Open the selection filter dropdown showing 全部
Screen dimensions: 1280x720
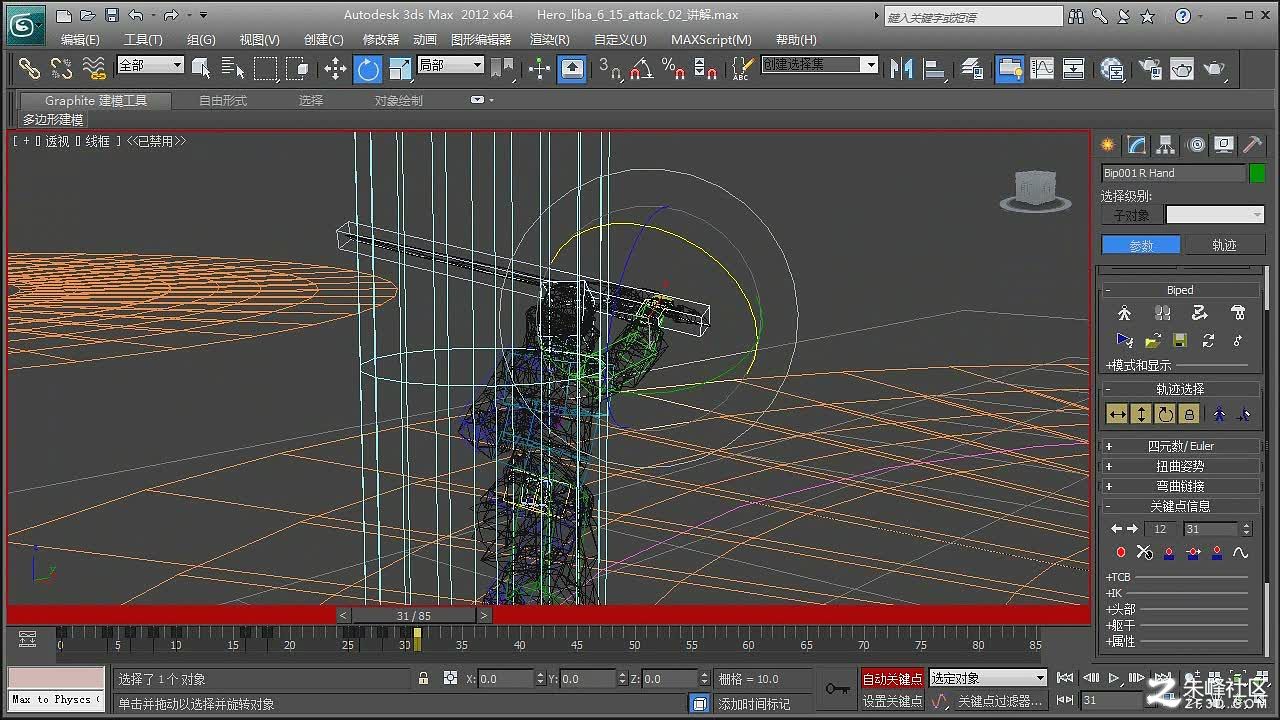pyautogui.click(x=150, y=65)
